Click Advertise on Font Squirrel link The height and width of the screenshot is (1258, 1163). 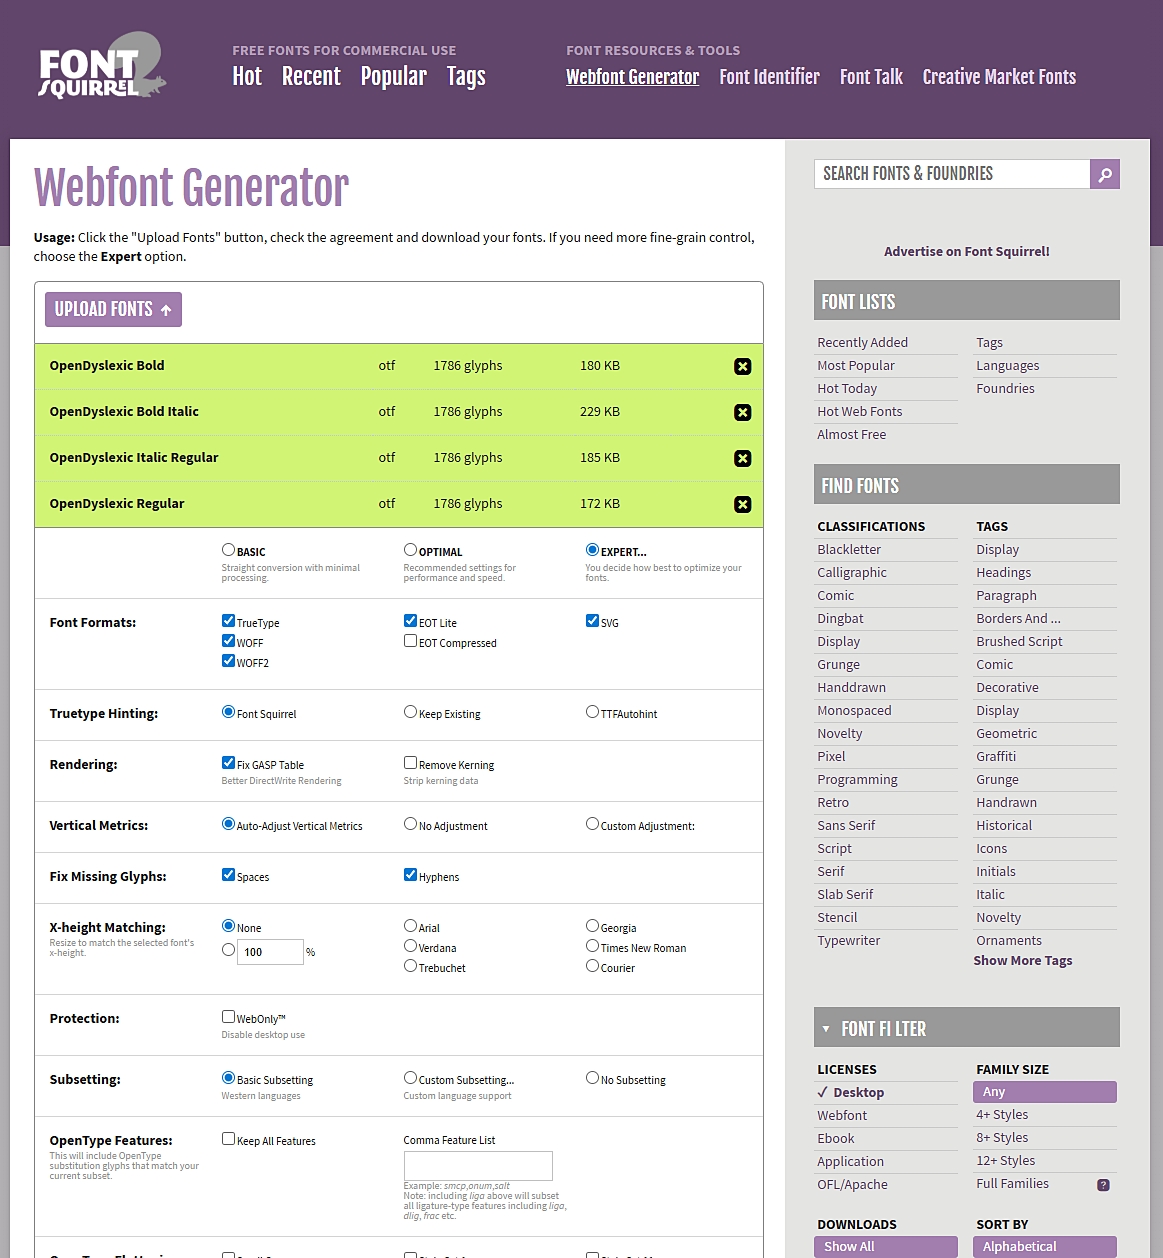(x=967, y=251)
